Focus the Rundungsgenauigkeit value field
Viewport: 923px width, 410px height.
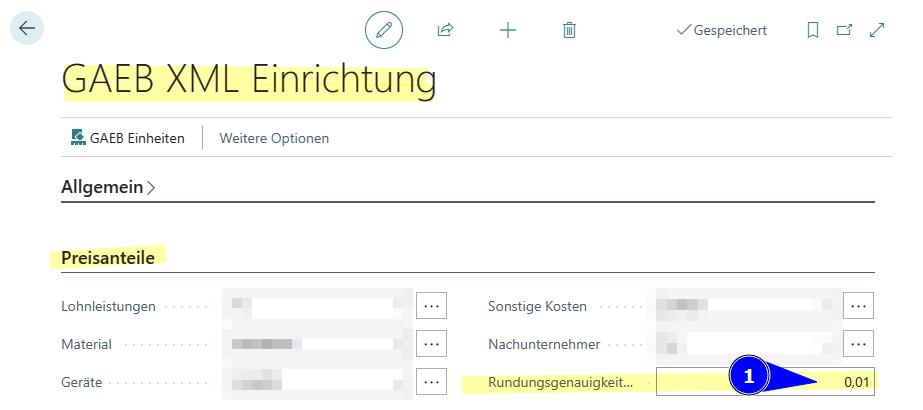coord(765,382)
